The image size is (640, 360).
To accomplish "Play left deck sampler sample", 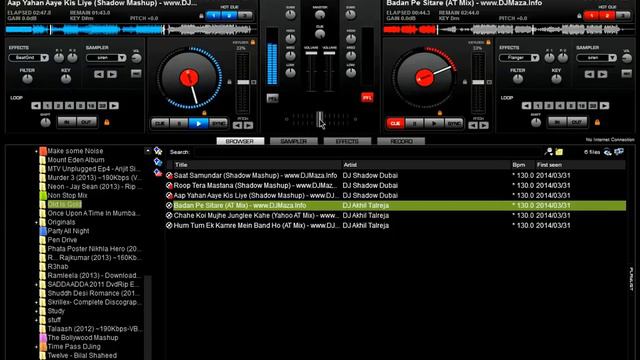I will click(112, 74).
